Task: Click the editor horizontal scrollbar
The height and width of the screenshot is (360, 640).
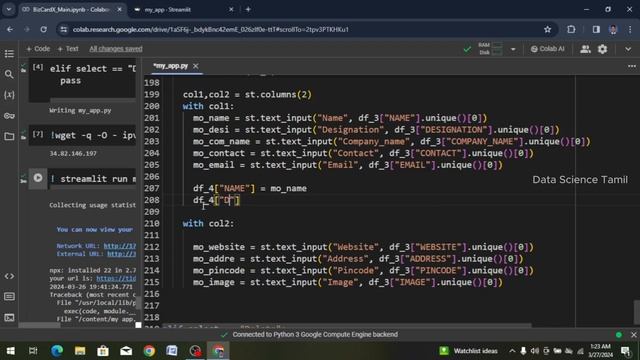Action: pos(347,326)
